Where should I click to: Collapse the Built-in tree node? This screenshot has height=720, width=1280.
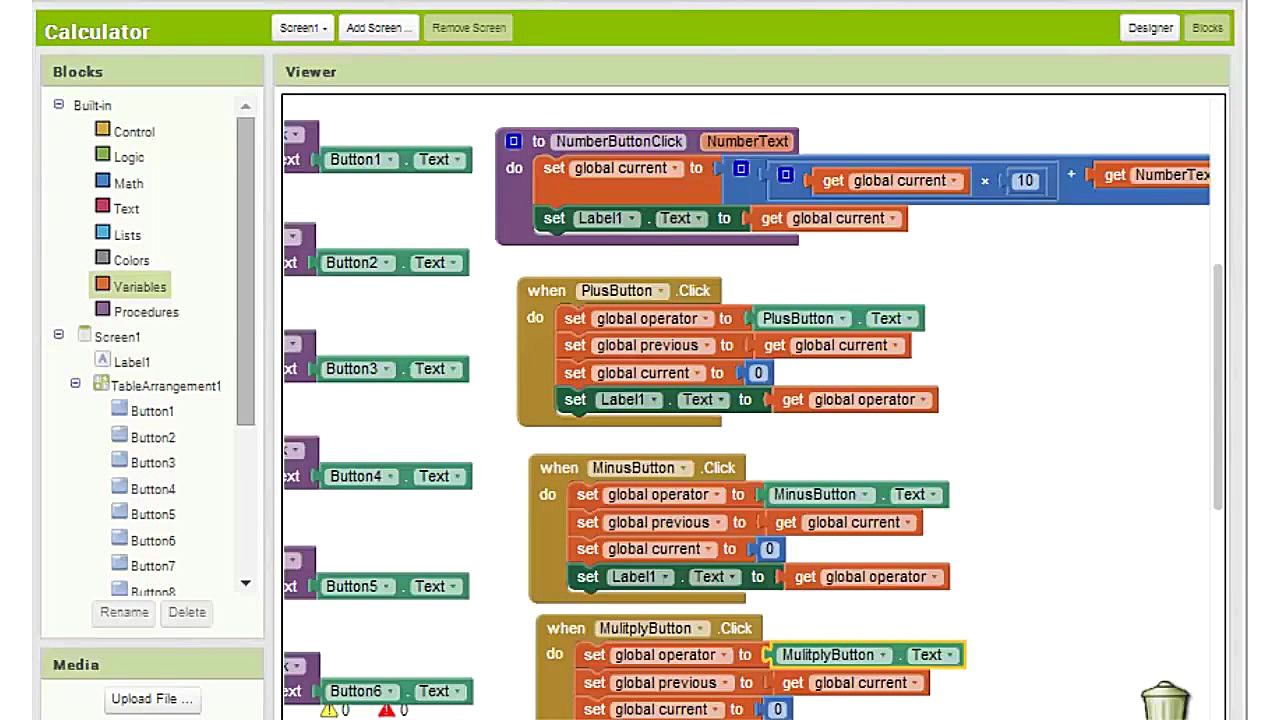tap(58, 104)
